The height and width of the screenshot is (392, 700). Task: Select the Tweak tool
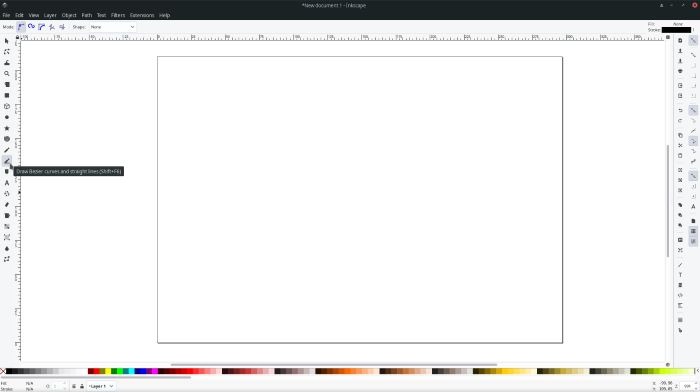coord(7,63)
